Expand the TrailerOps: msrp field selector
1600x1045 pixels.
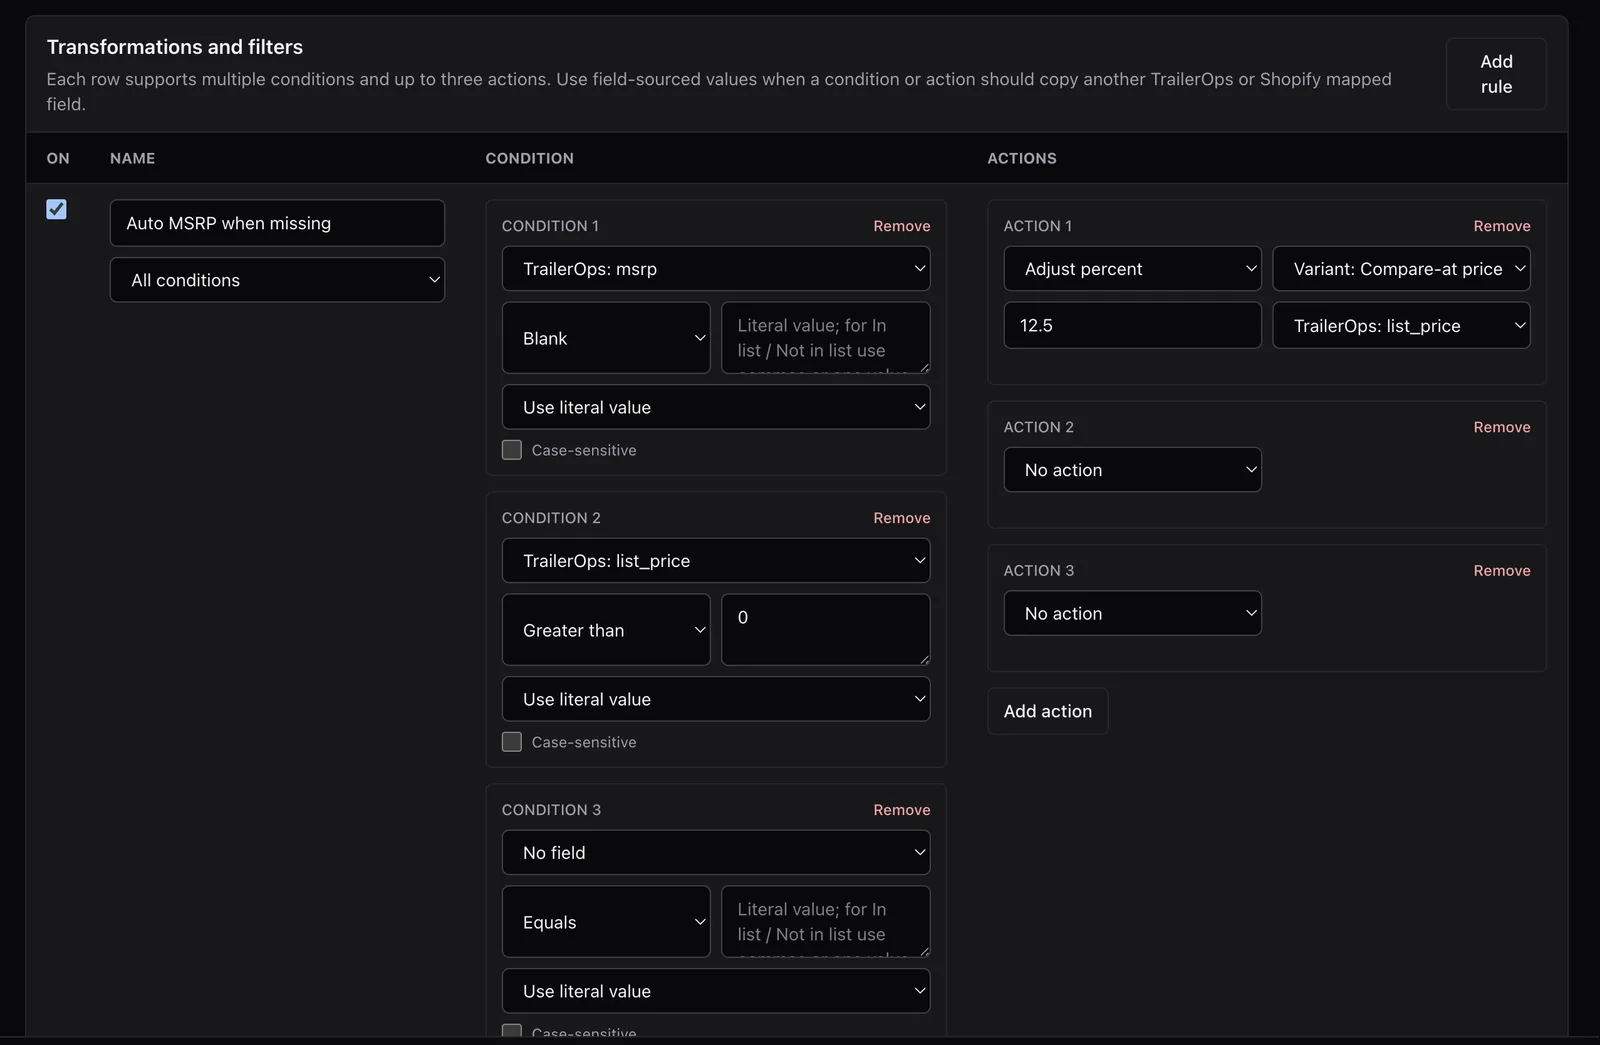[716, 269]
